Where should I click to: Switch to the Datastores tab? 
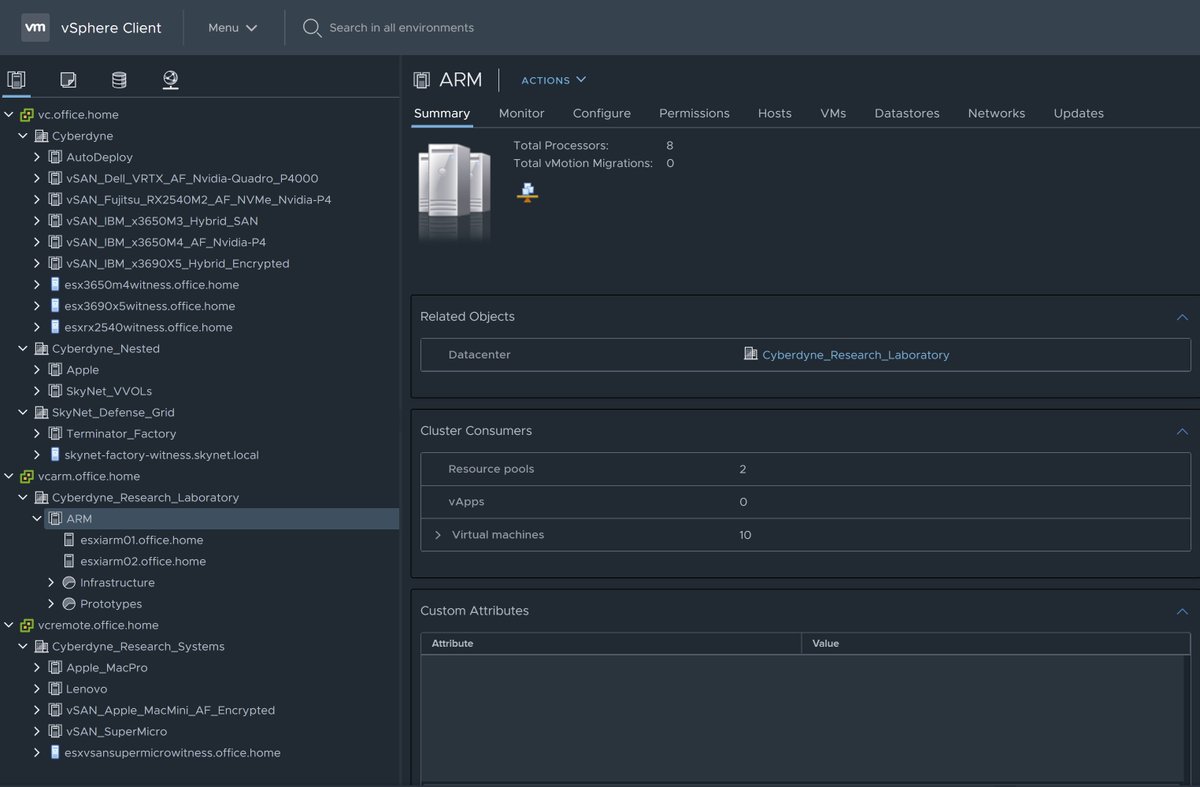pyautogui.click(x=907, y=113)
